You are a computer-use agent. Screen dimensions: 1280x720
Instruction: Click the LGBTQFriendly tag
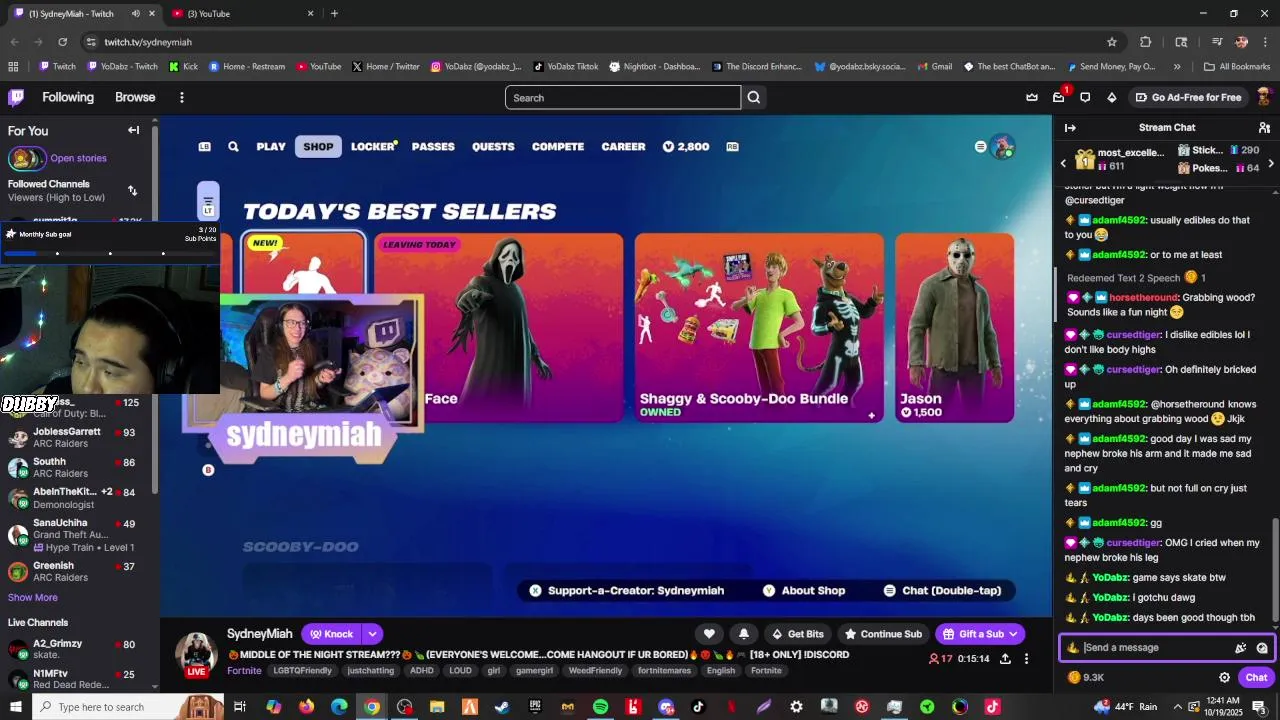303,671
